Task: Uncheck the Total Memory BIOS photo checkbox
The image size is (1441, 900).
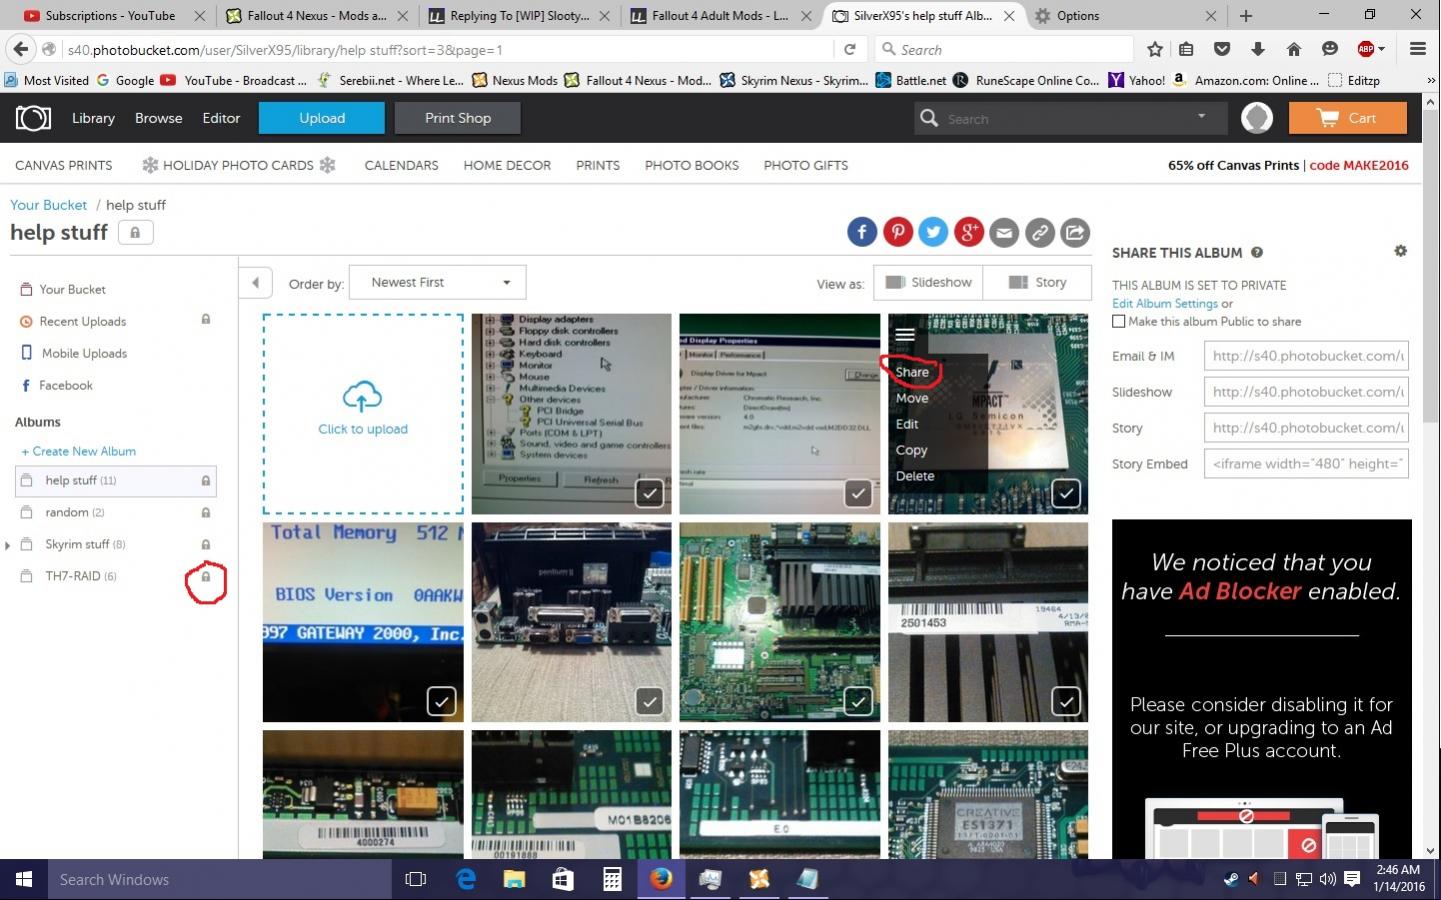Action: point(441,701)
